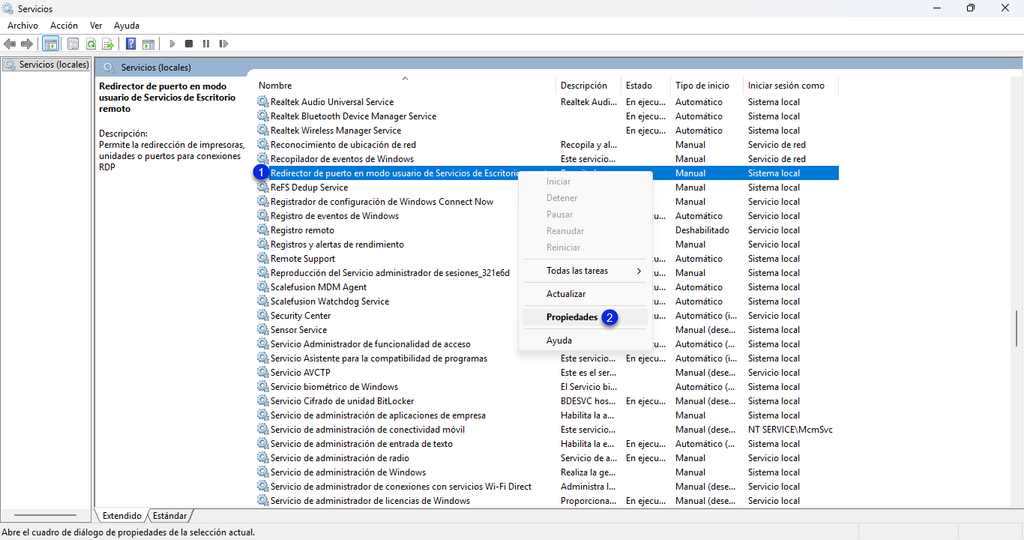
Task: Select Scalefusion Watchdog Service row
Action: 330,302
